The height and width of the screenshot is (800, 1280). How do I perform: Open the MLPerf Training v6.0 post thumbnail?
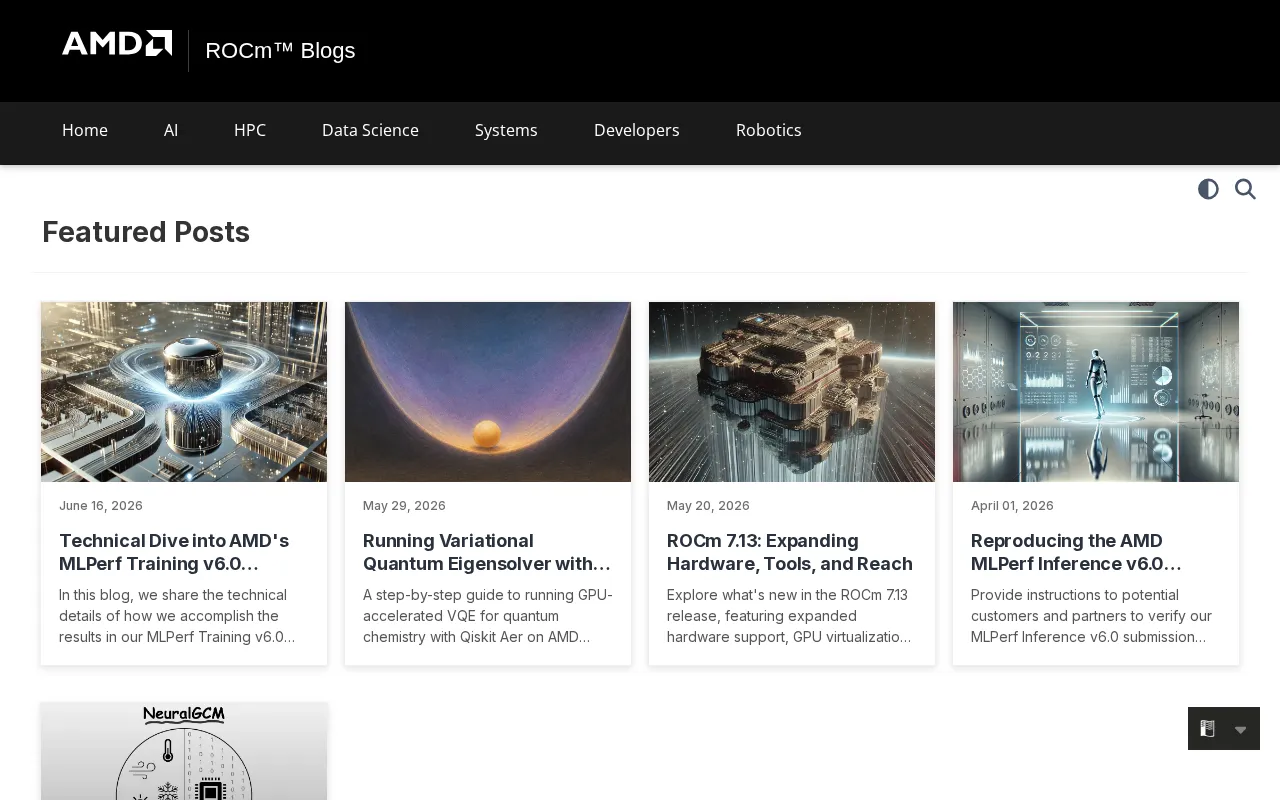pyautogui.click(x=184, y=392)
